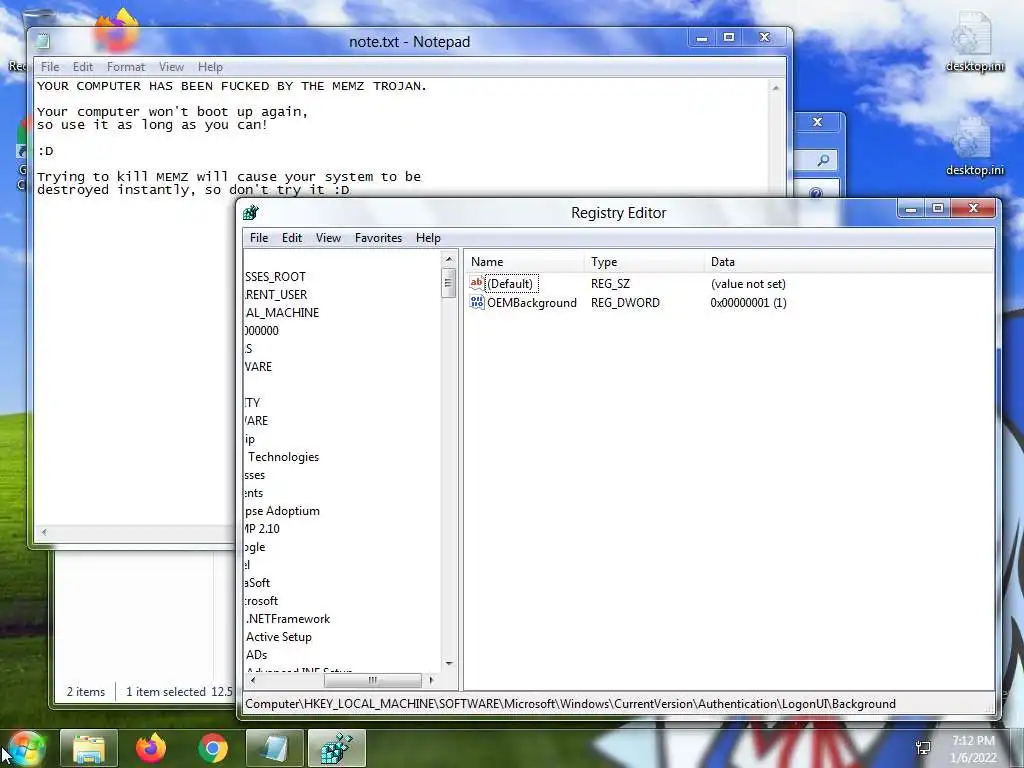This screenshot has width=1024, height=768.
Task: Click Notepad horizontal scroll left arrow
Action: (44, 532)
